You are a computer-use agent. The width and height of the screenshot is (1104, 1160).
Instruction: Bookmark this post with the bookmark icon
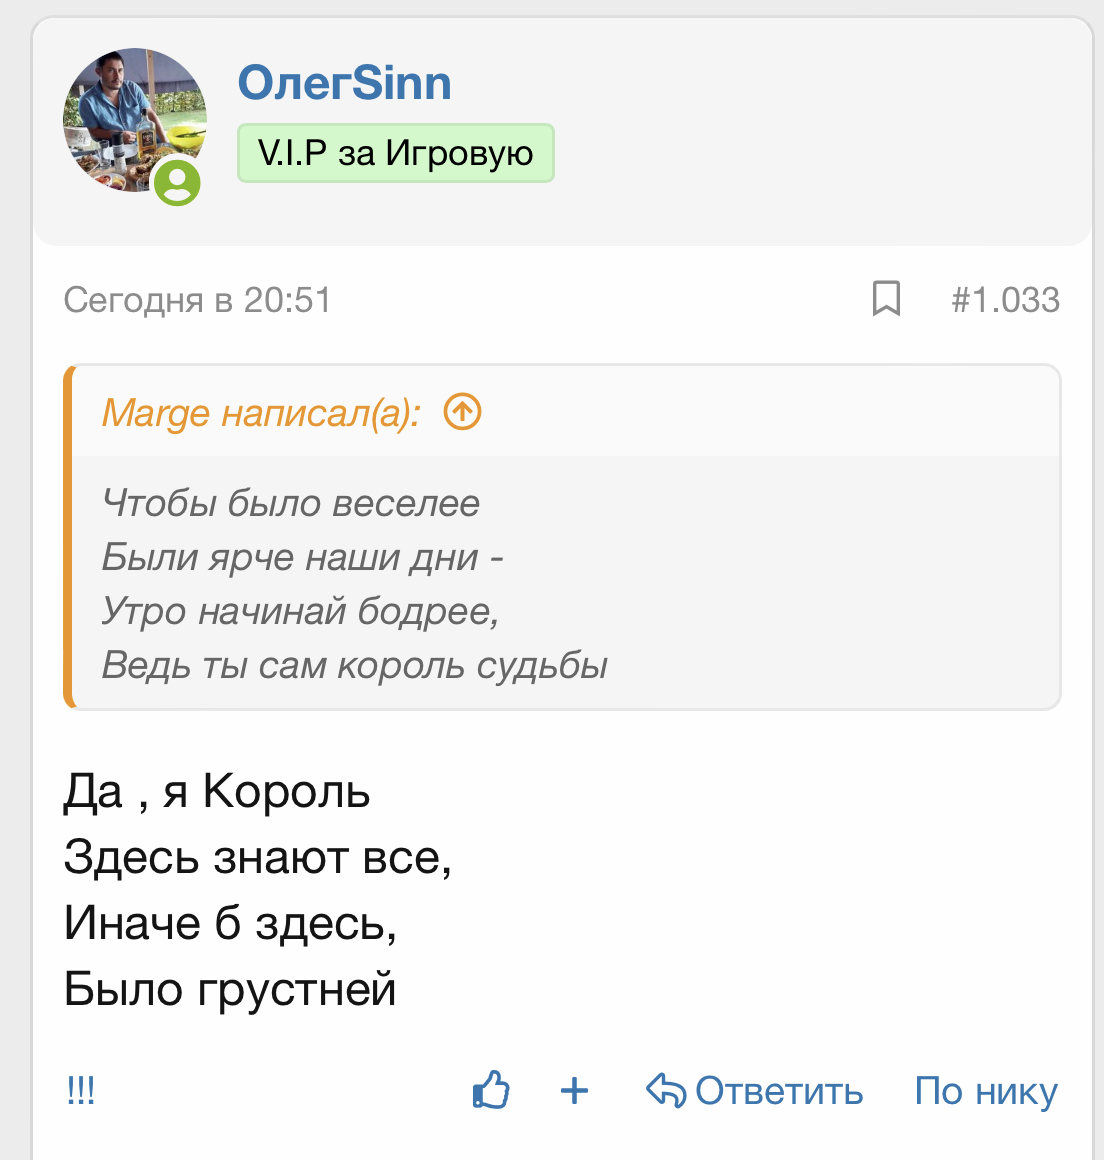[886, 299]
